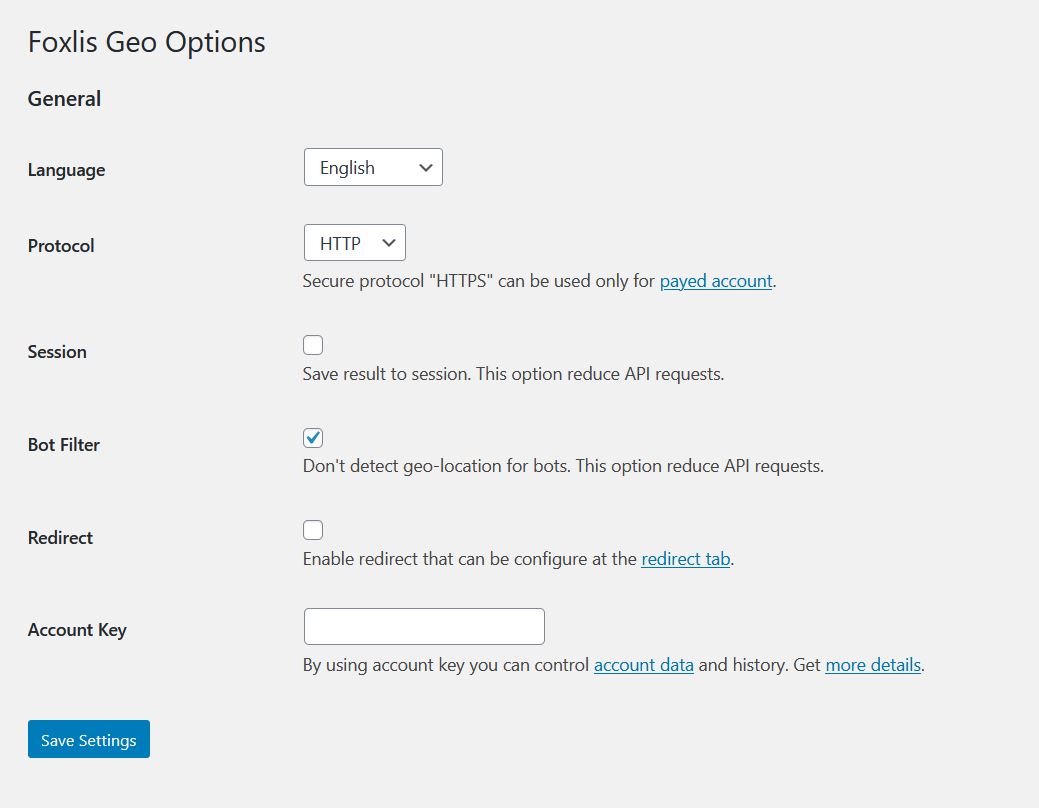Viewport: 1039px width, 808px height.
Task: Focus the Account Key input field
Action: (x=424, y=626)
